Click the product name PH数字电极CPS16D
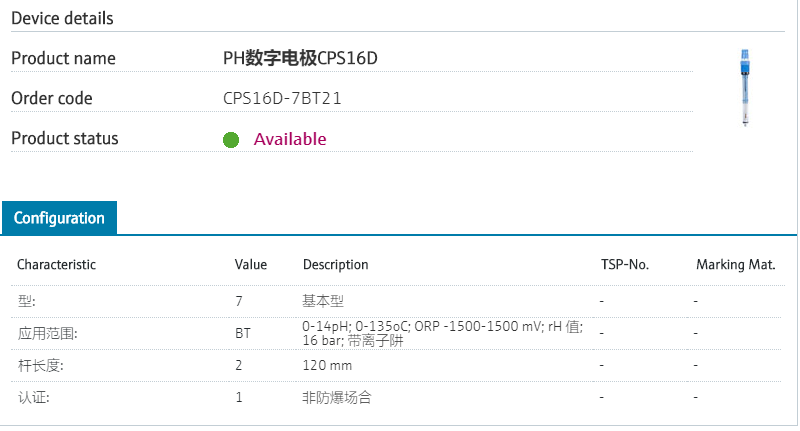 click(x=300, y=58)
